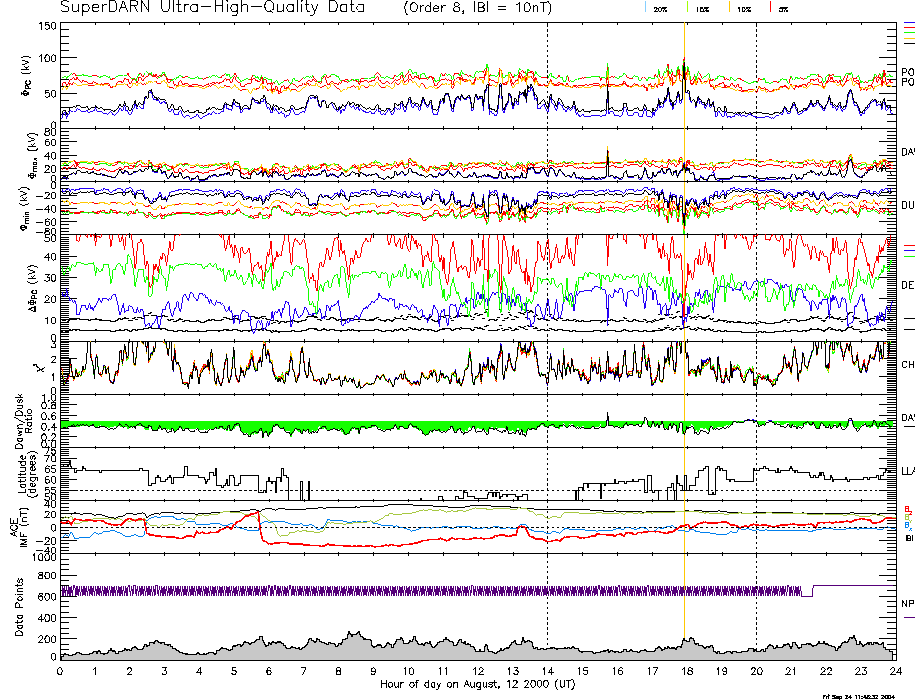Click the title 'SuperDARN Ultra-High-Quality Data'
Viewport: 915px width, 700px height.
[212, 8]
